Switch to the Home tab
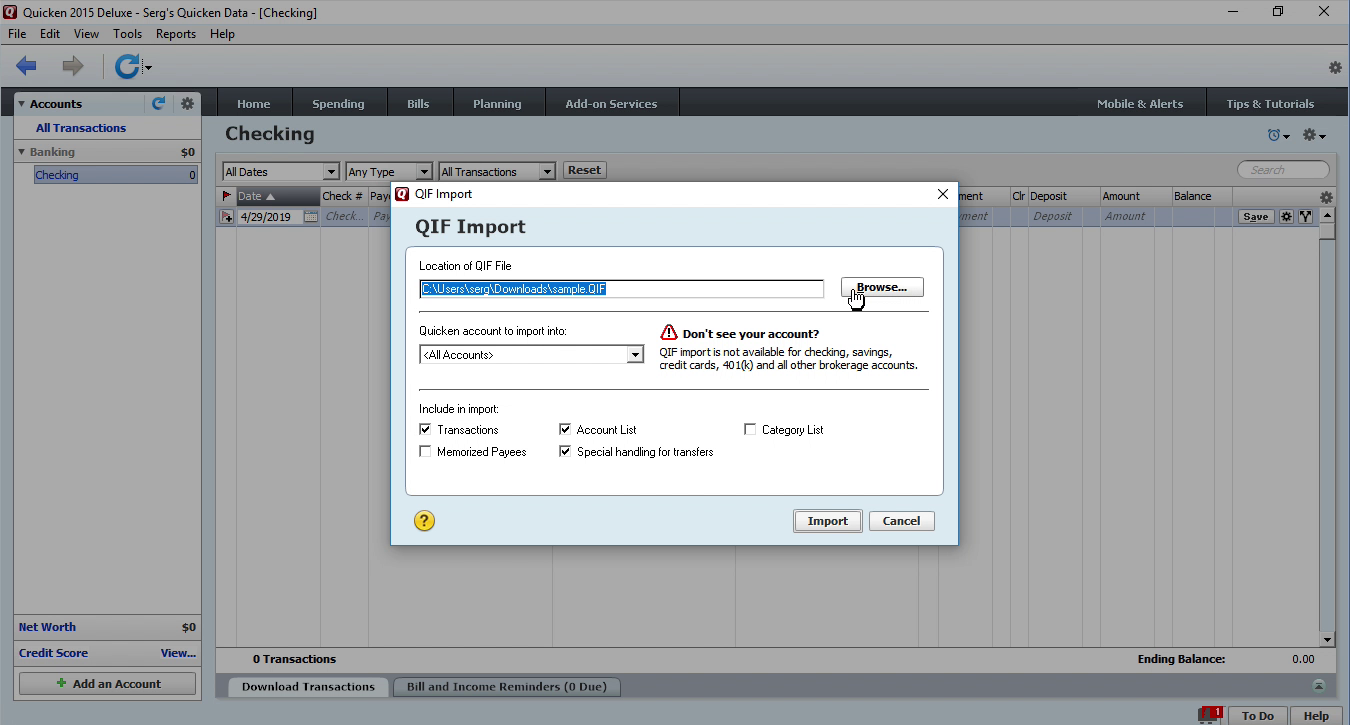This screenshot has height=725, width=1350. click(x=254, y=103)
